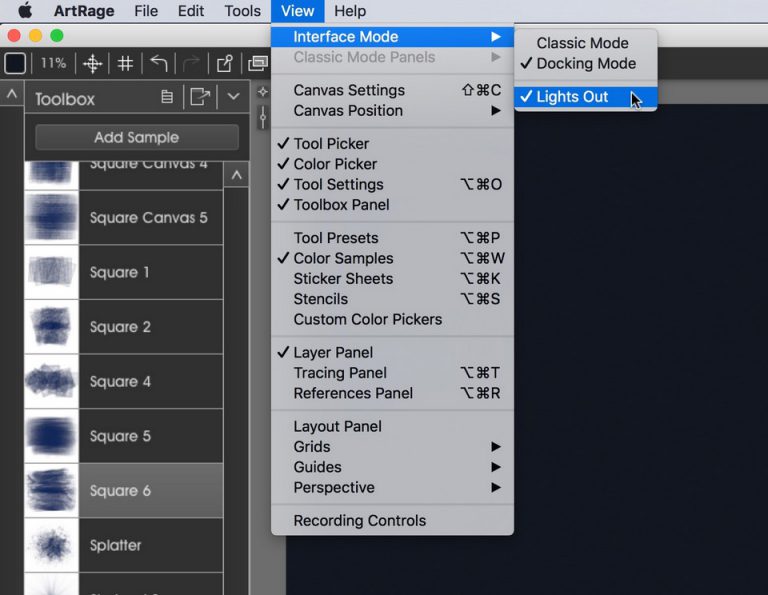Click the vertical slider handle beside Toolbox
768x595 pixels.
(x=263, y=118)
